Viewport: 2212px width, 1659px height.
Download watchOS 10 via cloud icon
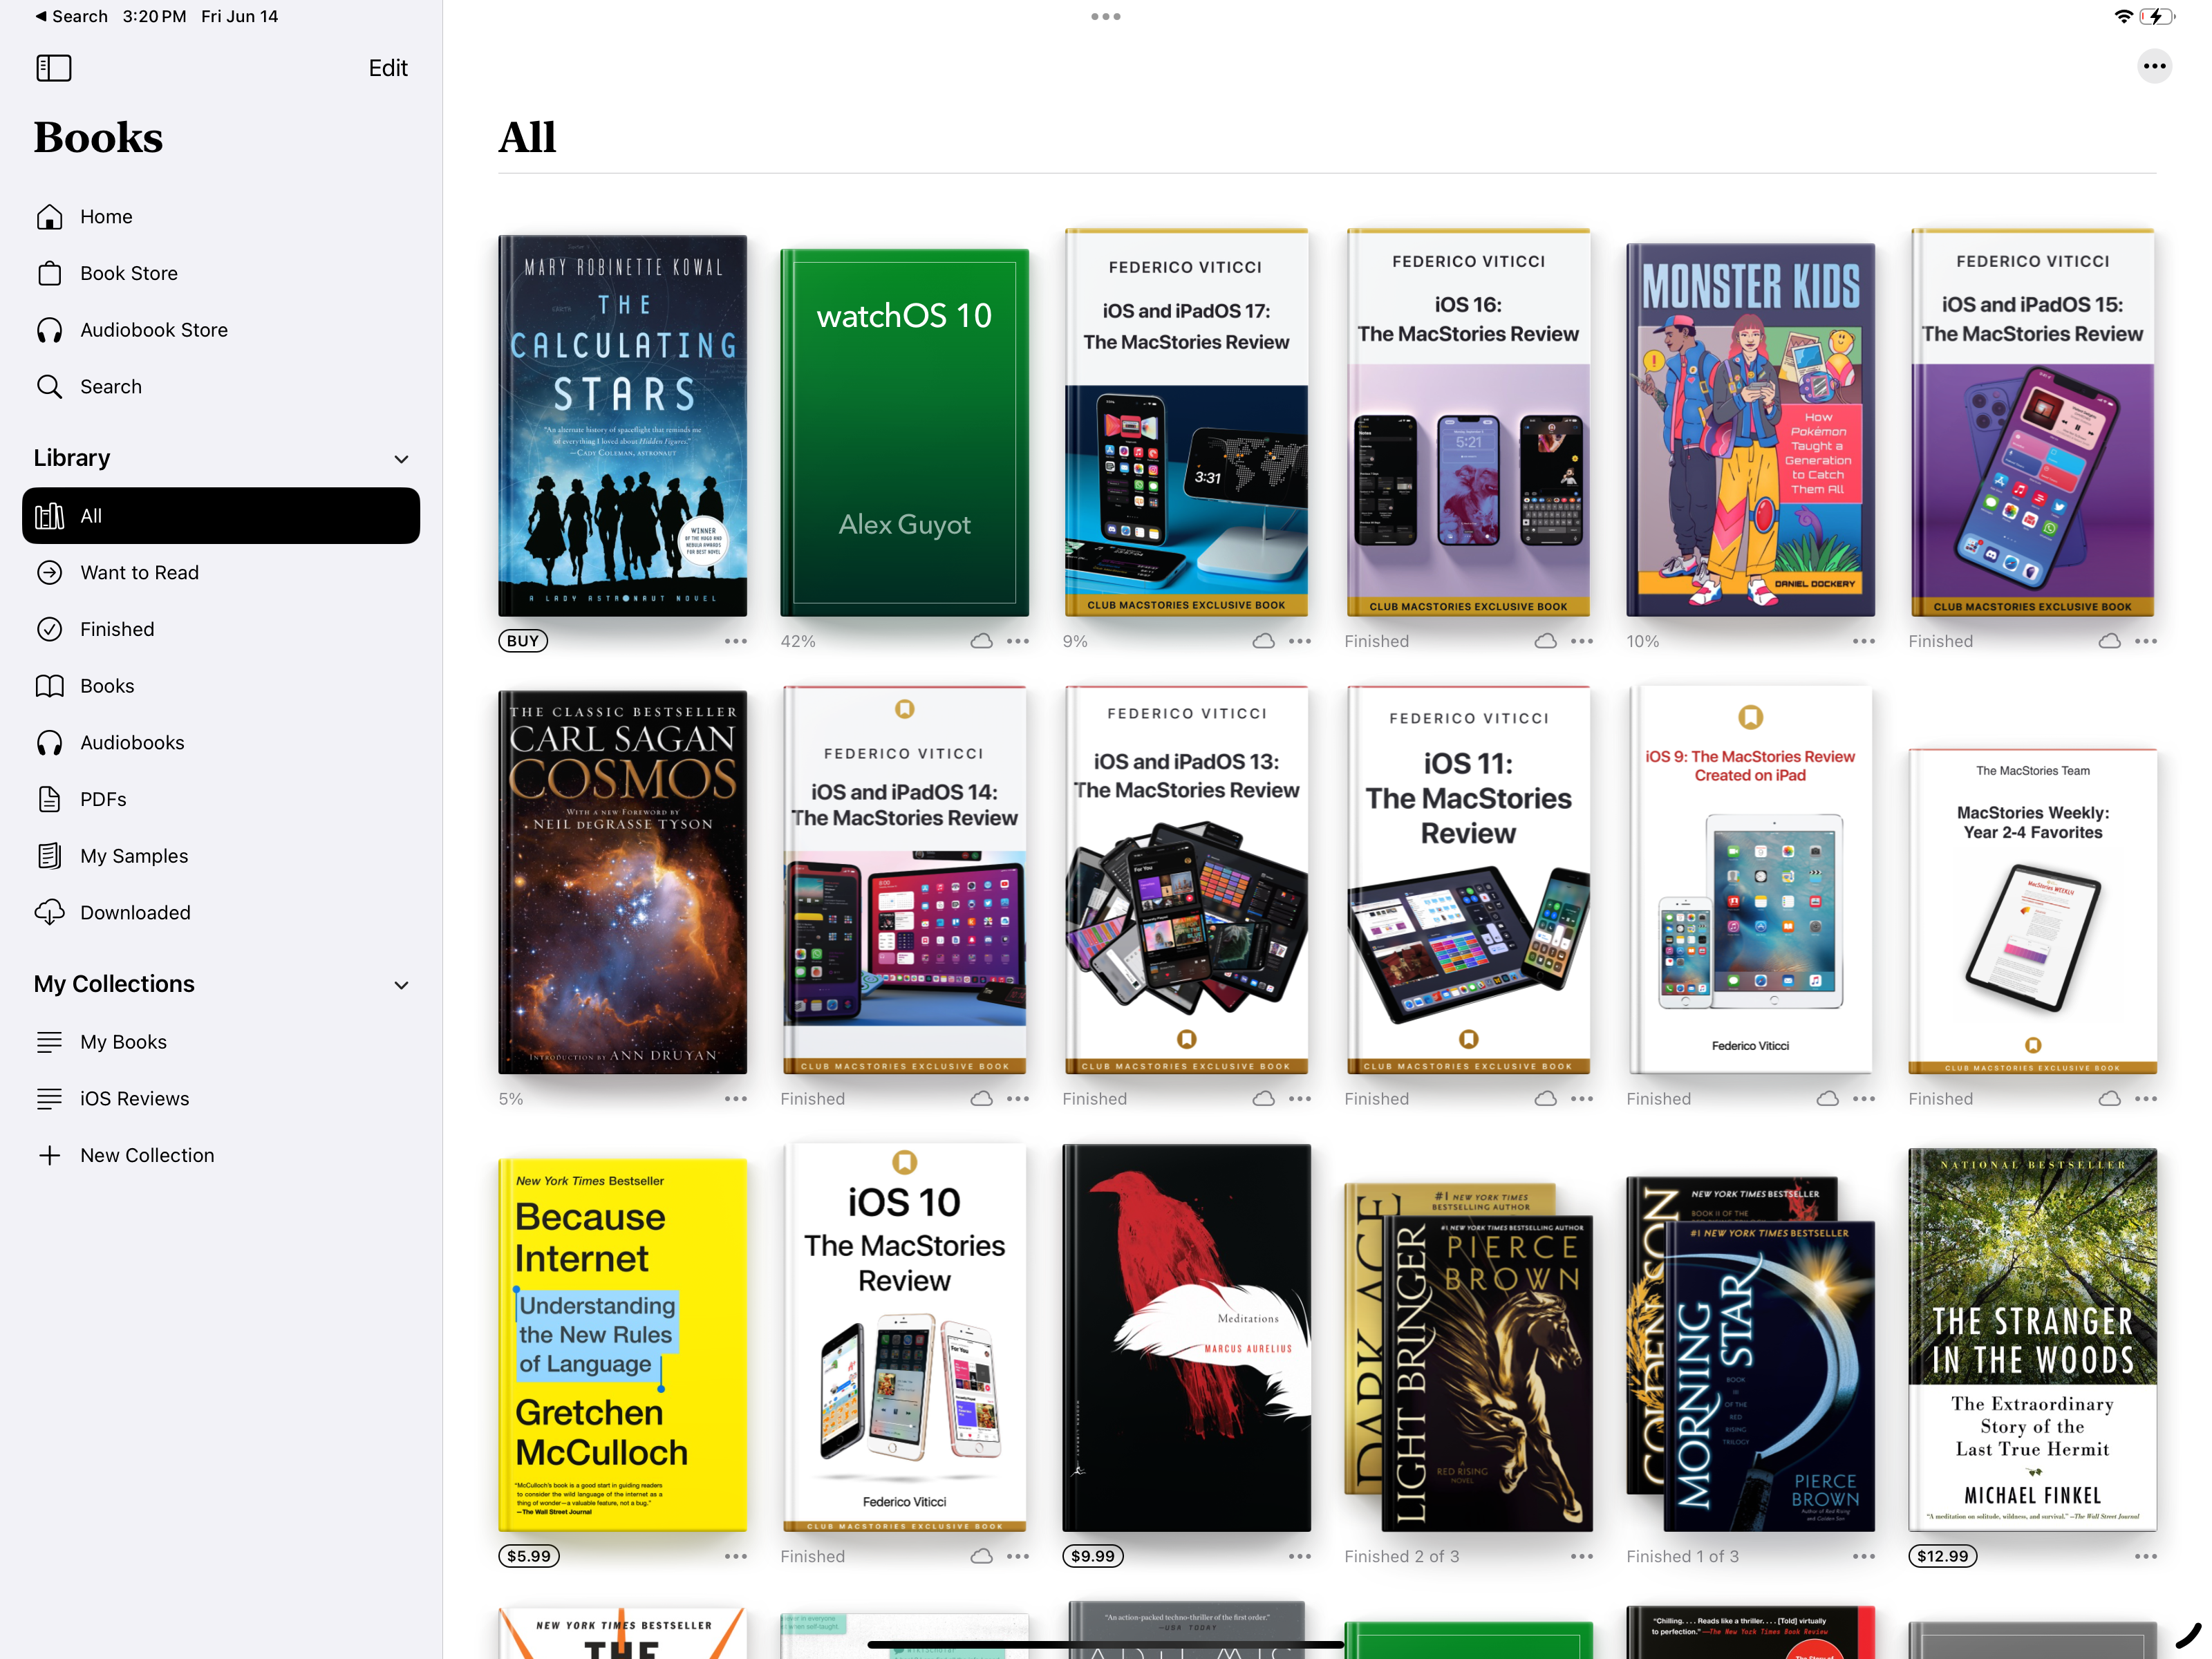tap(982, 641)
